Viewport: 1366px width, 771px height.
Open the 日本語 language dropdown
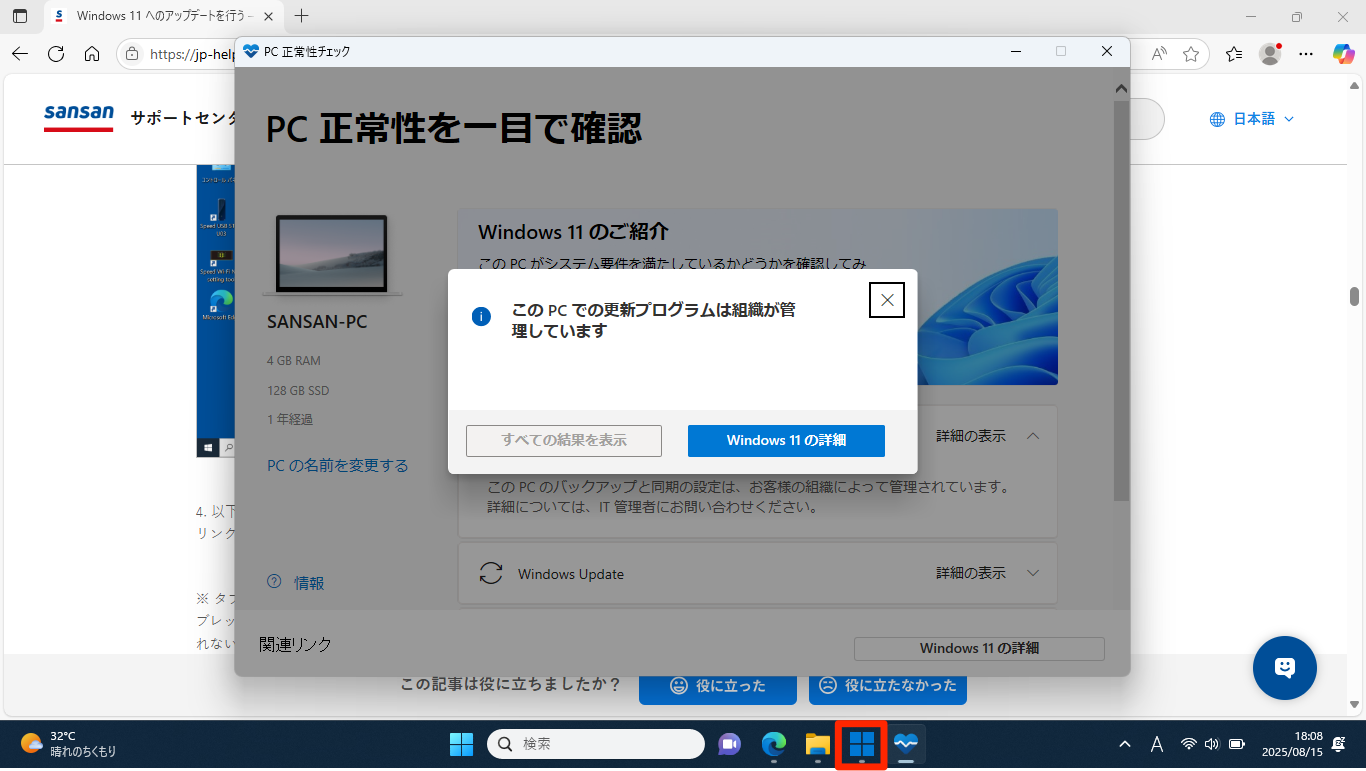click(x=1251, y=119)
